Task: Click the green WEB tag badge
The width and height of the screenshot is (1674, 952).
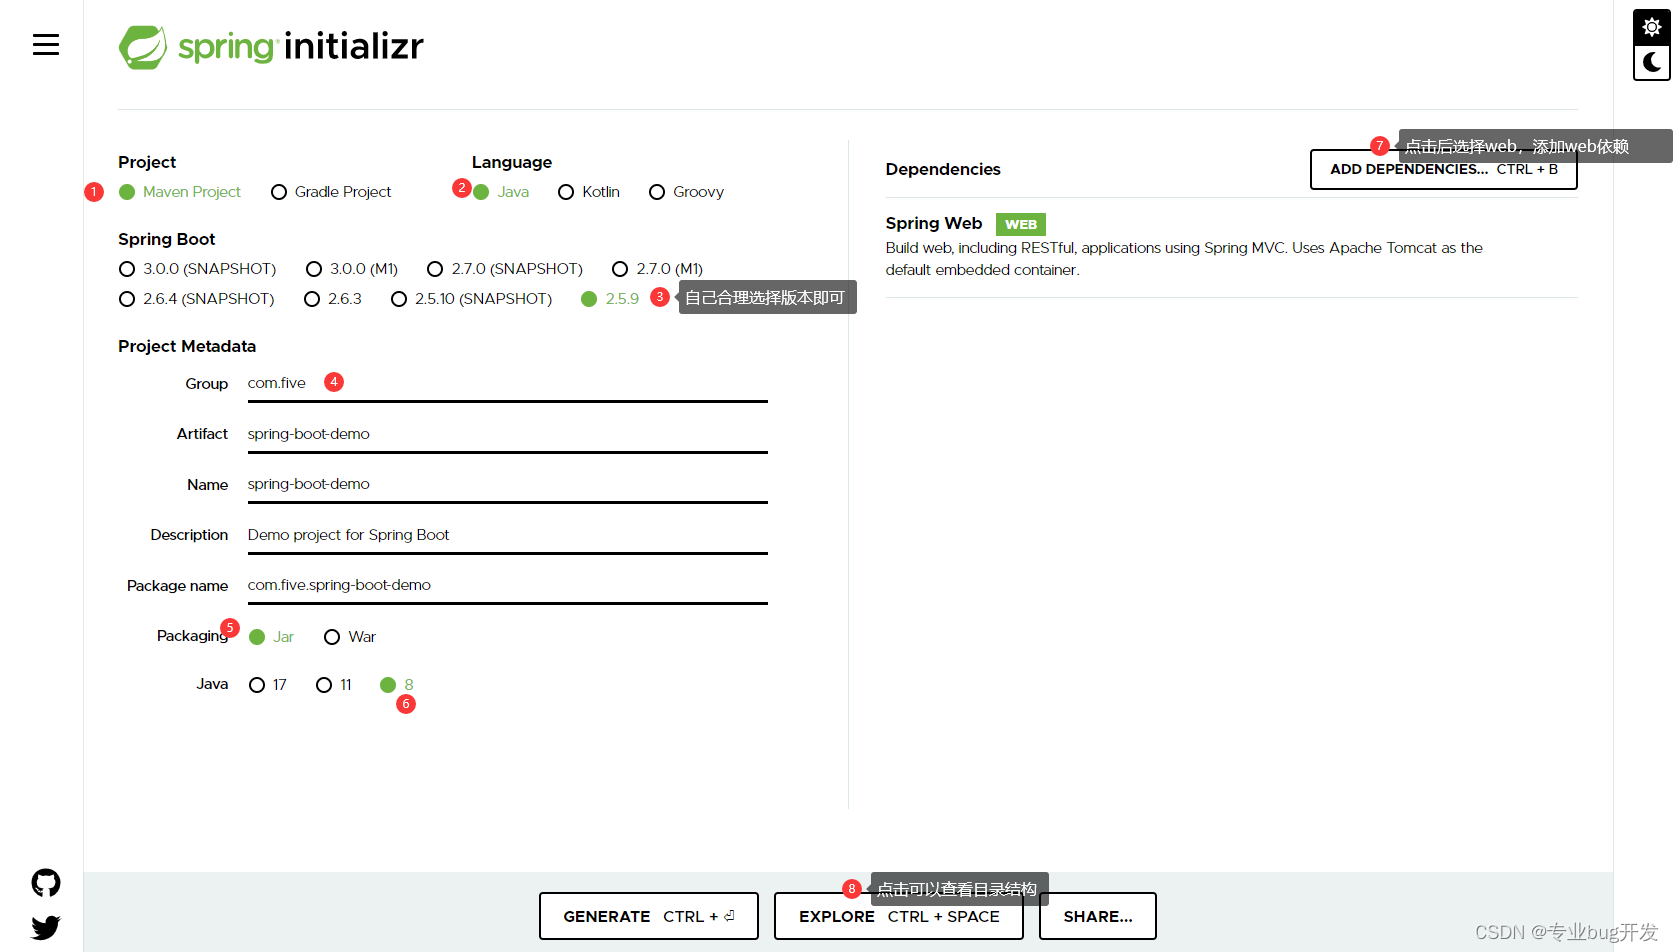Action: (1021, 224)
